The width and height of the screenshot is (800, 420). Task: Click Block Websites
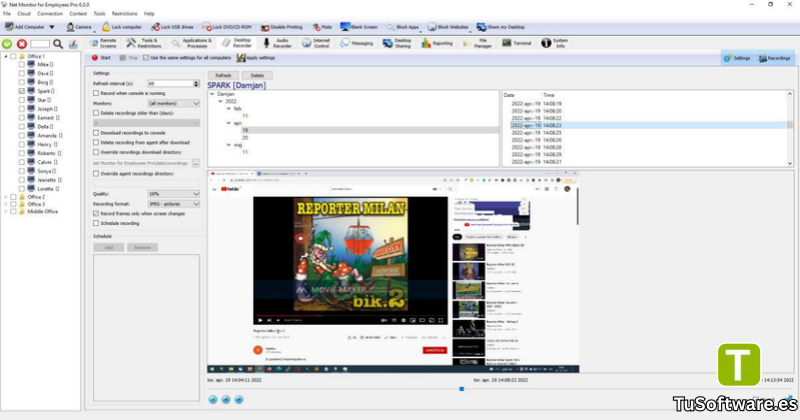pos(448,27)
